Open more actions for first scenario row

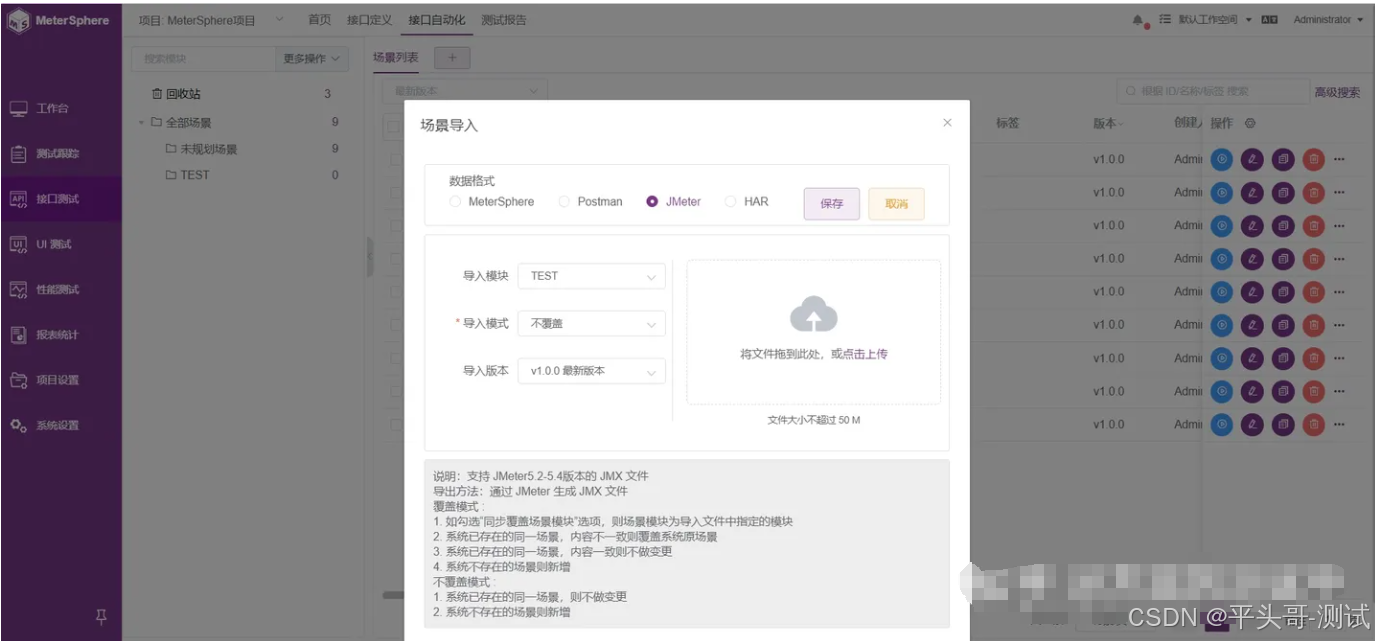click(x=1340, y=159)
